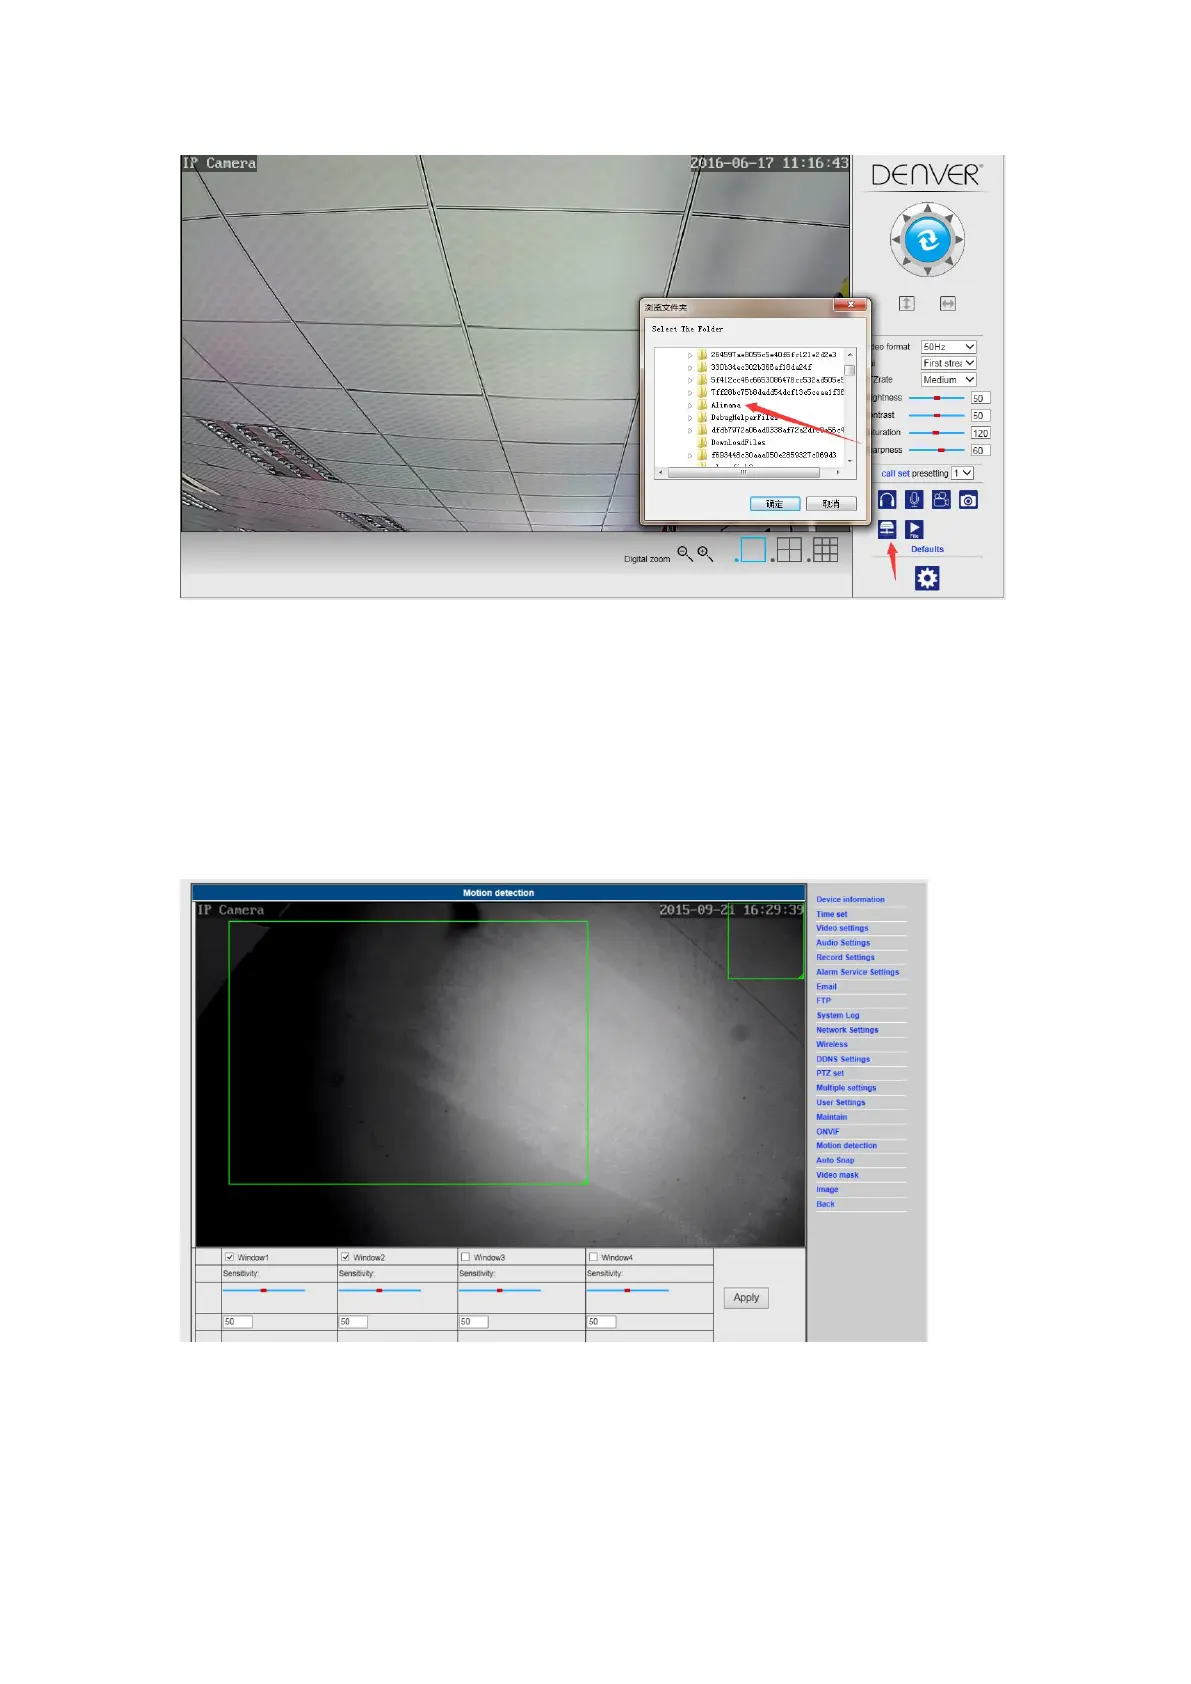Select the nine-view grid layout icon
The image size is (1191, 1684).
[826, 550]
